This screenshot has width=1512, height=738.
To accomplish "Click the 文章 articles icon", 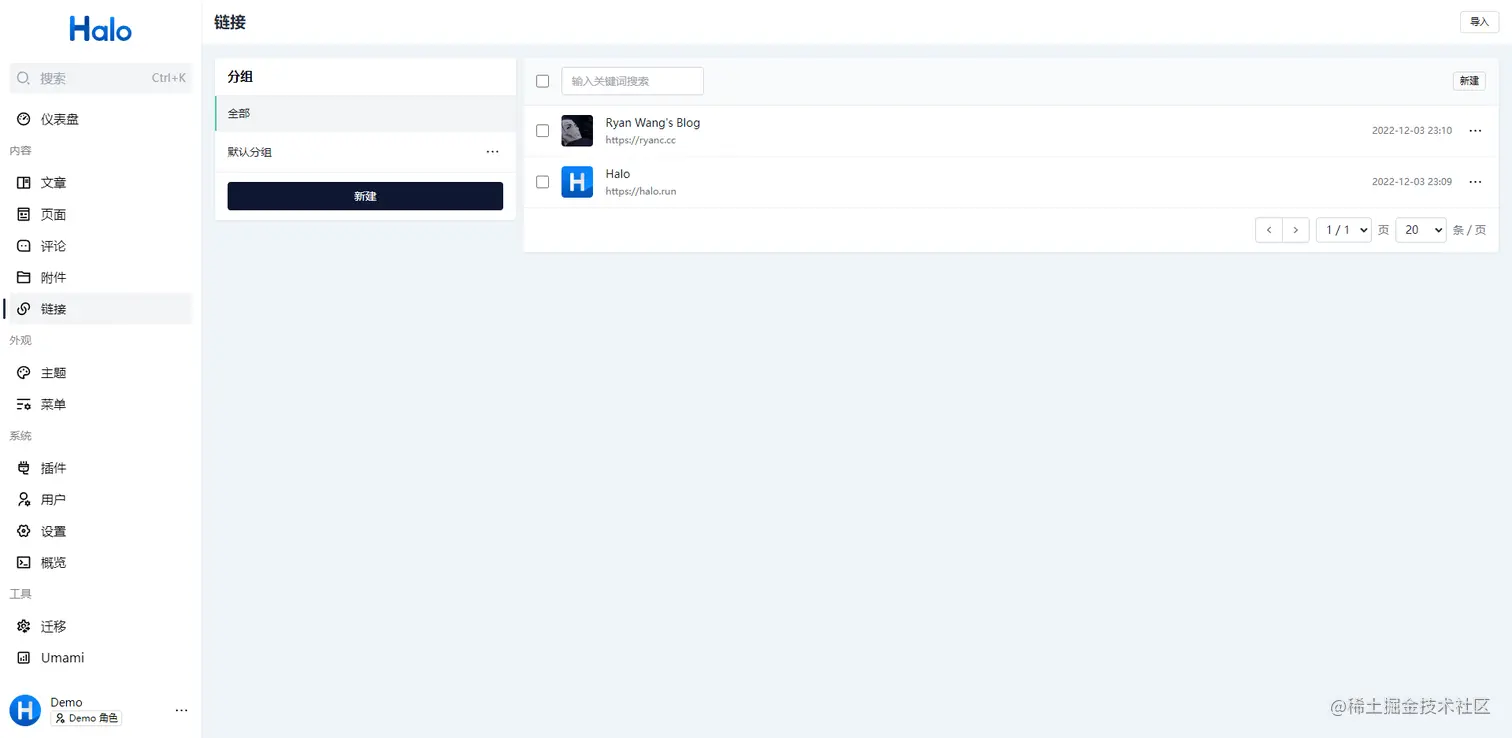I will tap(24, 183).
